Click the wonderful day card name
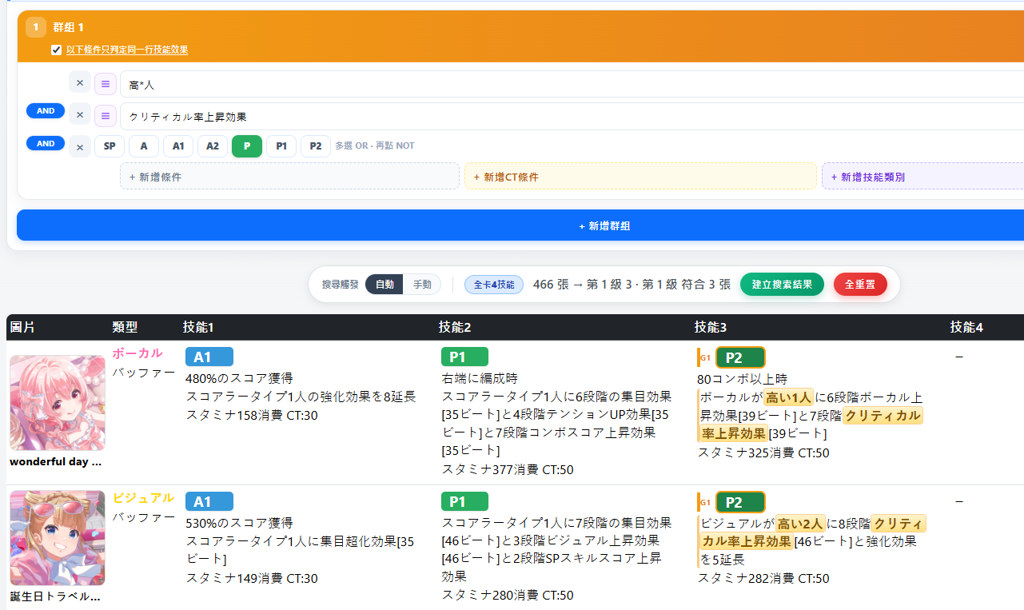1024x610 pixels. 56,461
